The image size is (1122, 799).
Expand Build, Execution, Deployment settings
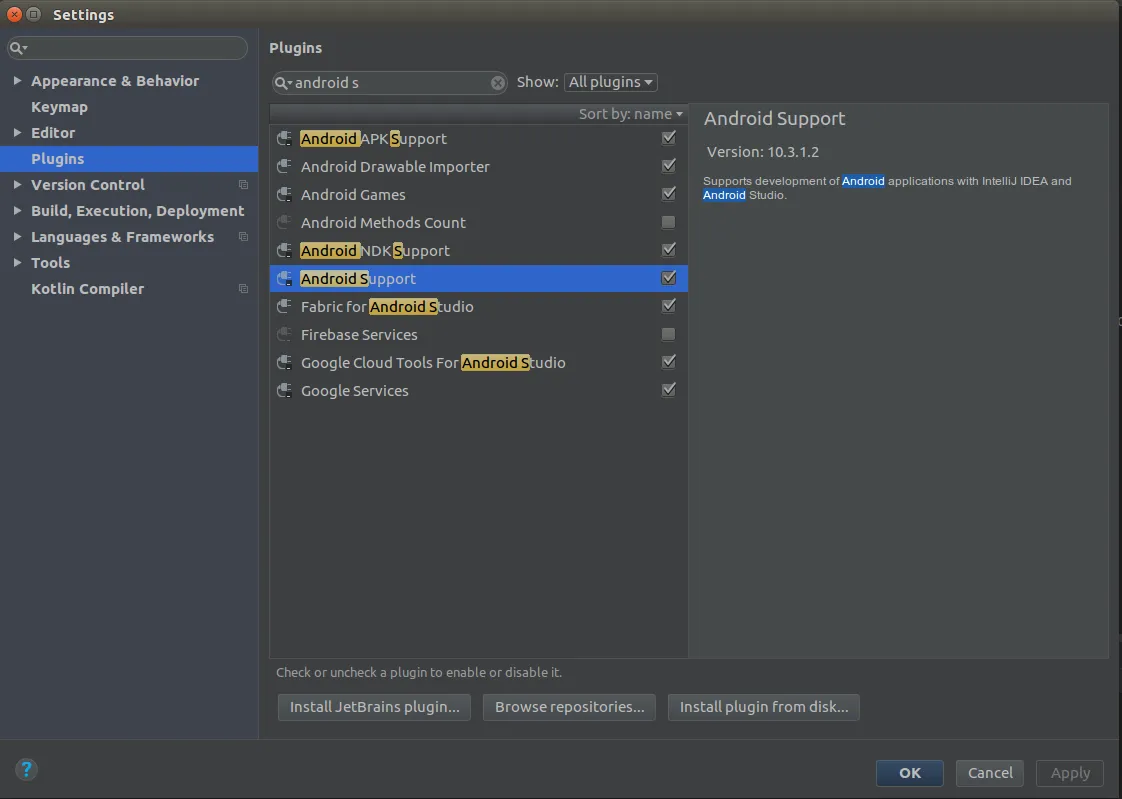tap(18, 211)
